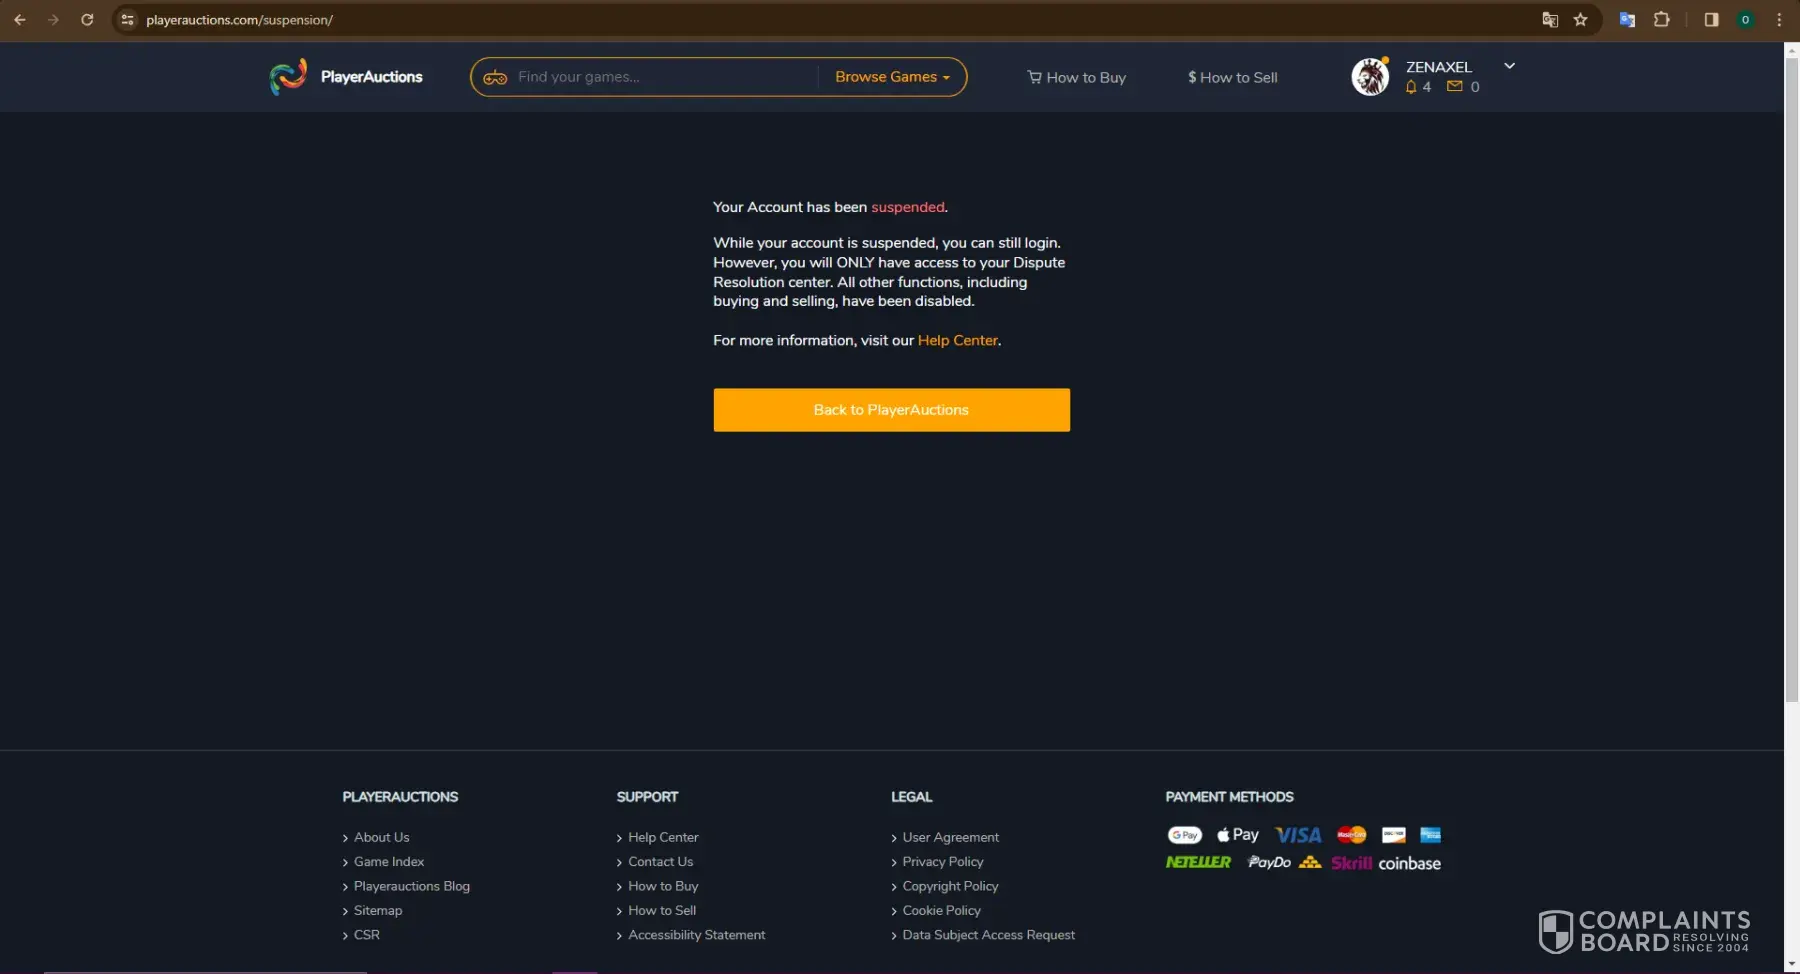Open the ZENAXEL profile avatar
Image resolution: width=1800 pixels, height=974 pixels.
click(x=1370, y=77)
